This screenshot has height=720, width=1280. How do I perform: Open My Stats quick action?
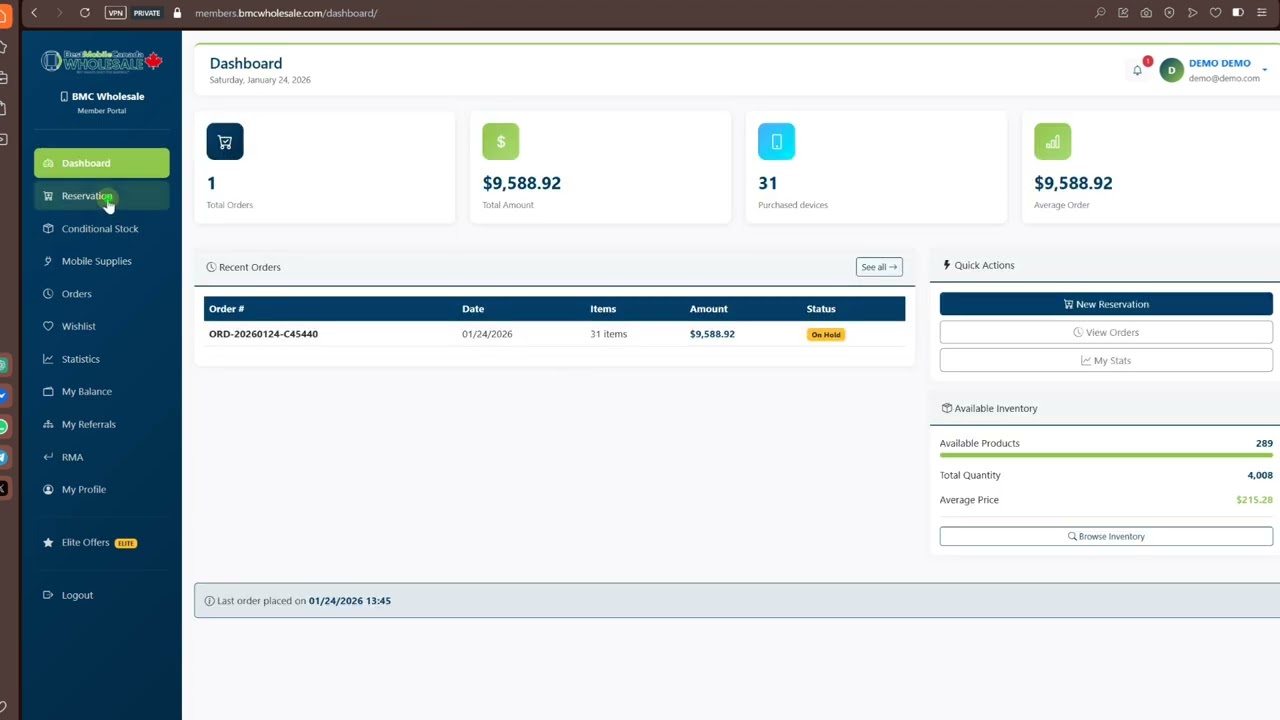tap(1106, 360)
